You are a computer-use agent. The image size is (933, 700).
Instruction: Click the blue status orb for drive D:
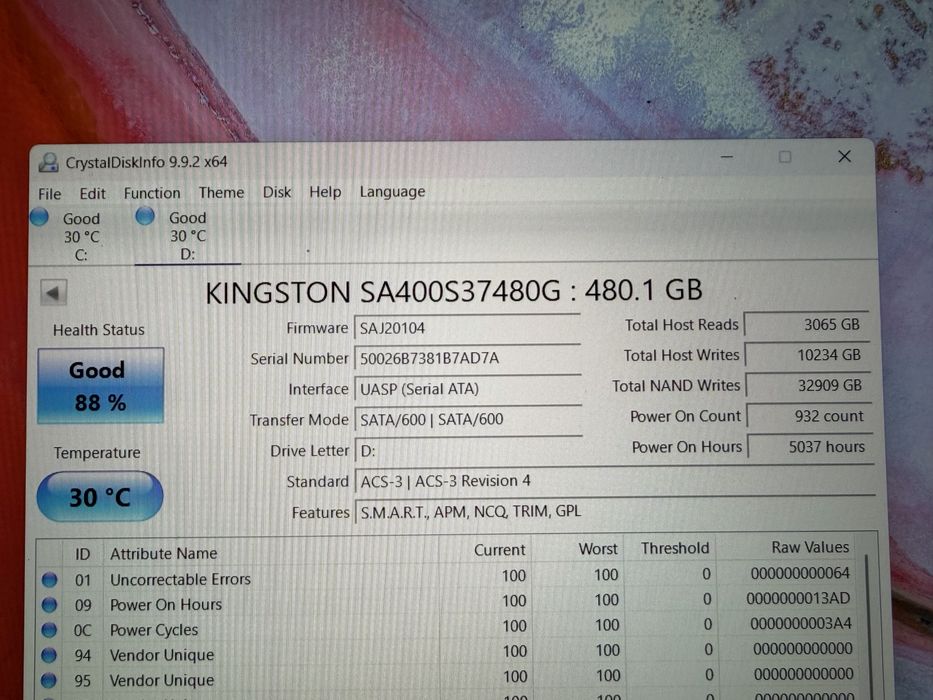pyautogui.click(x=145, y=215)
